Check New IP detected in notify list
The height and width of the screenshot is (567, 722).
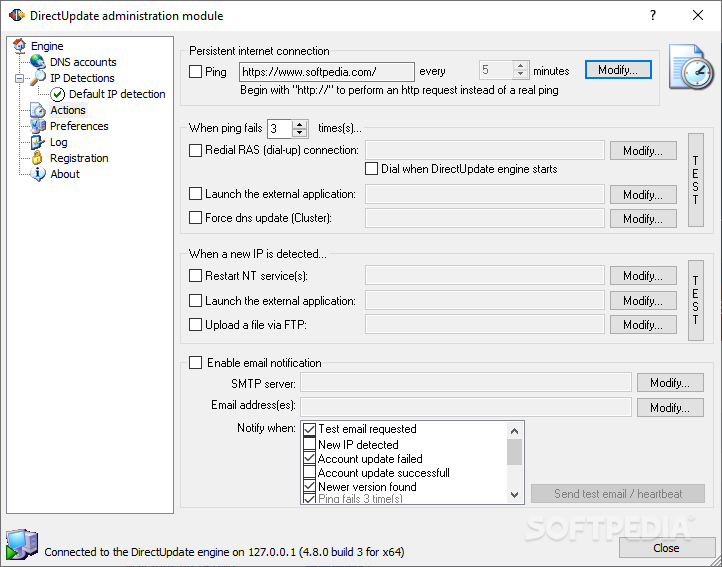pyautogui.click(x=309, y=444)
